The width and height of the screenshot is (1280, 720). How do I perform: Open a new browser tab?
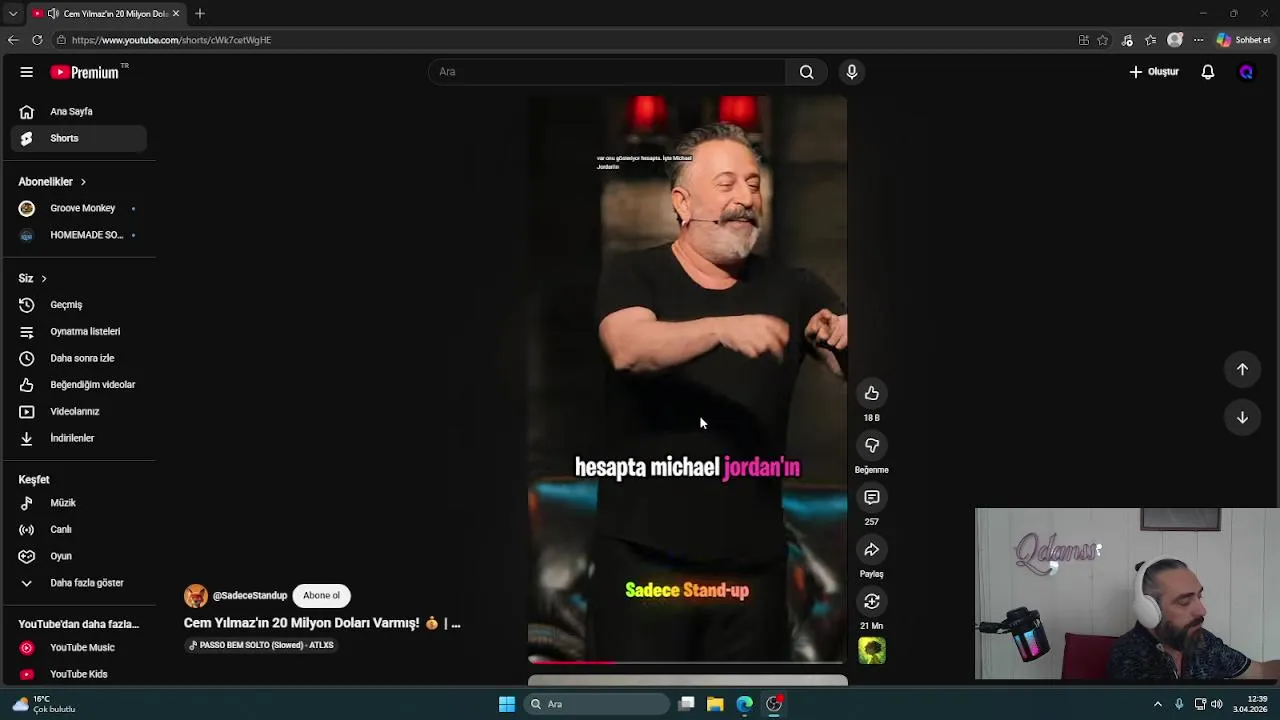(200, 14)
